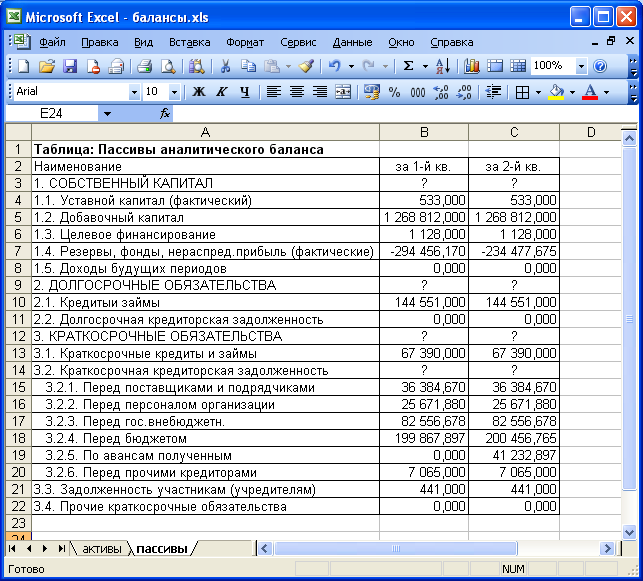Screen dimensions: 643x581
Task: Click the Paste clipboard icon
Action: click(271, 66)
